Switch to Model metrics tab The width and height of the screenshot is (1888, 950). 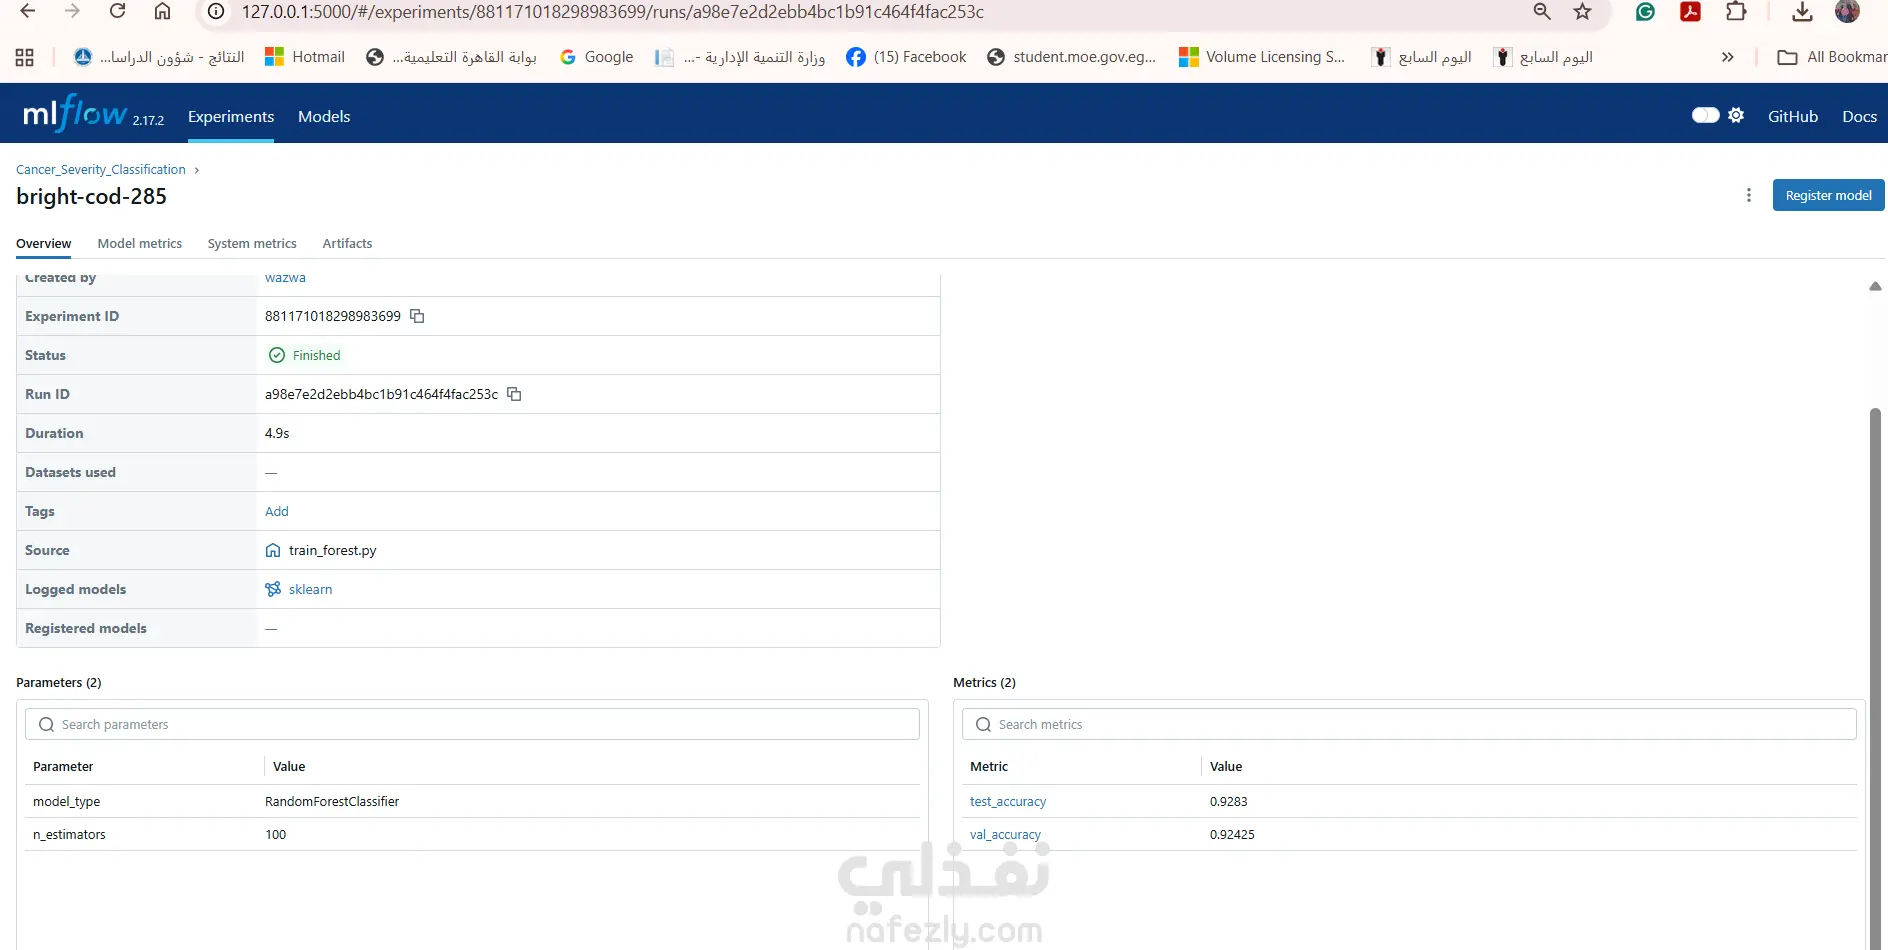click(140, 243)
